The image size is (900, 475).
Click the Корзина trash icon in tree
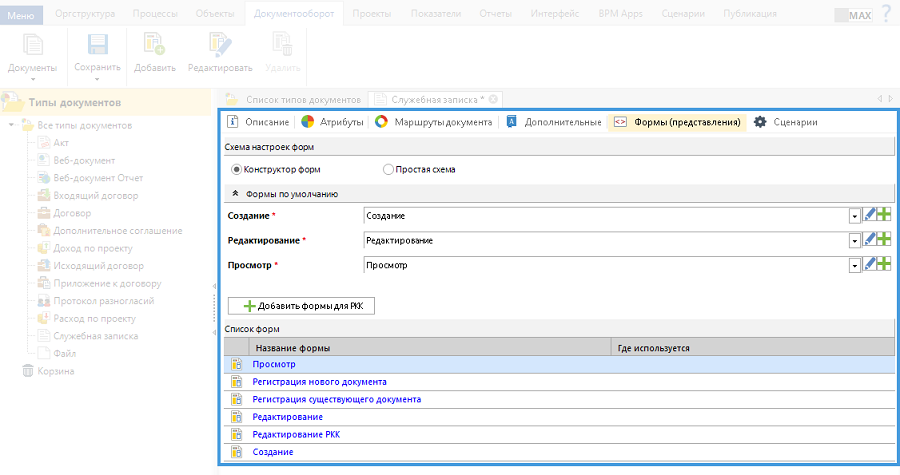(28, 371)
